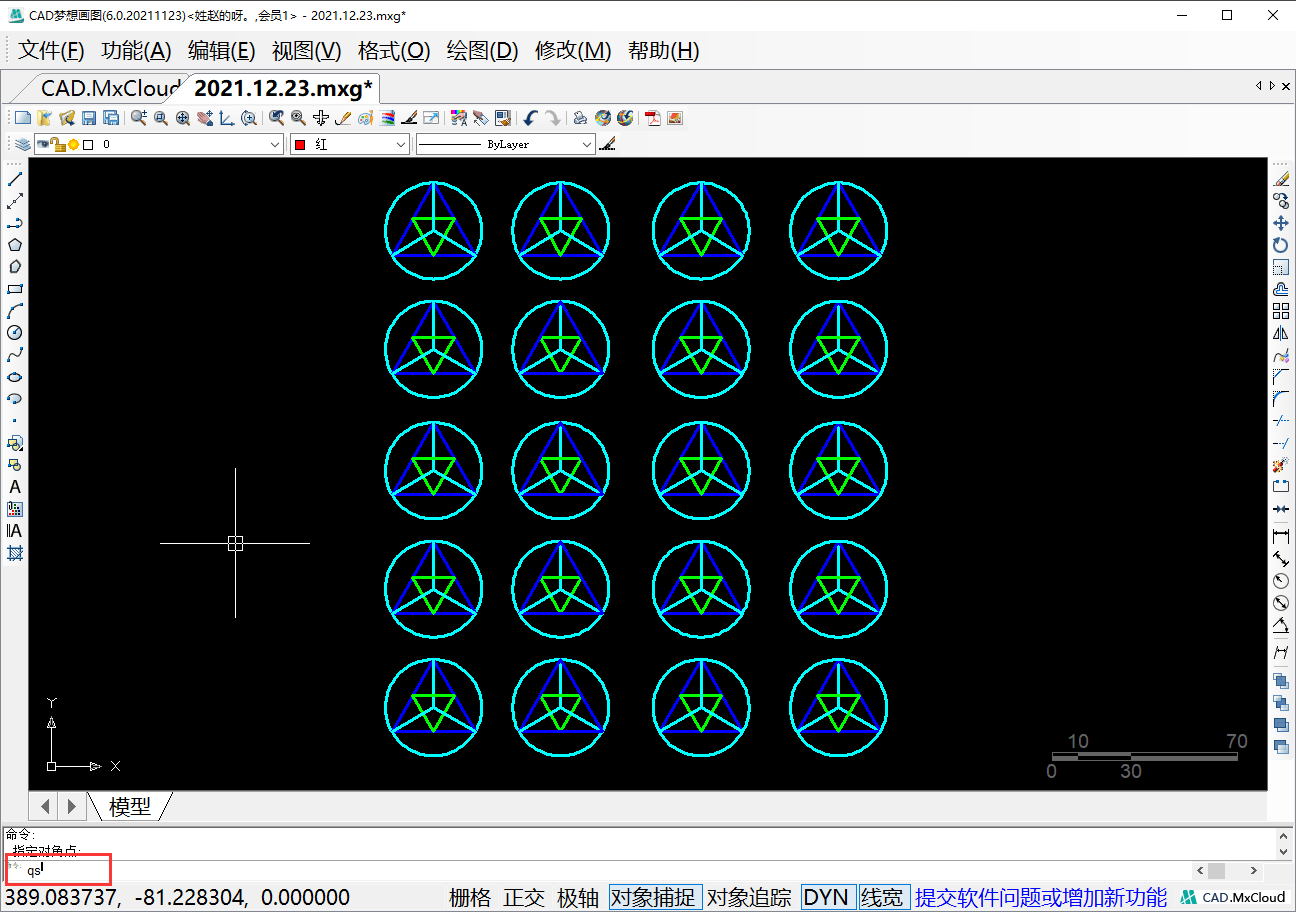Click the Save file icon
This screenshot has height=912, width=1296.
[88, 118]
